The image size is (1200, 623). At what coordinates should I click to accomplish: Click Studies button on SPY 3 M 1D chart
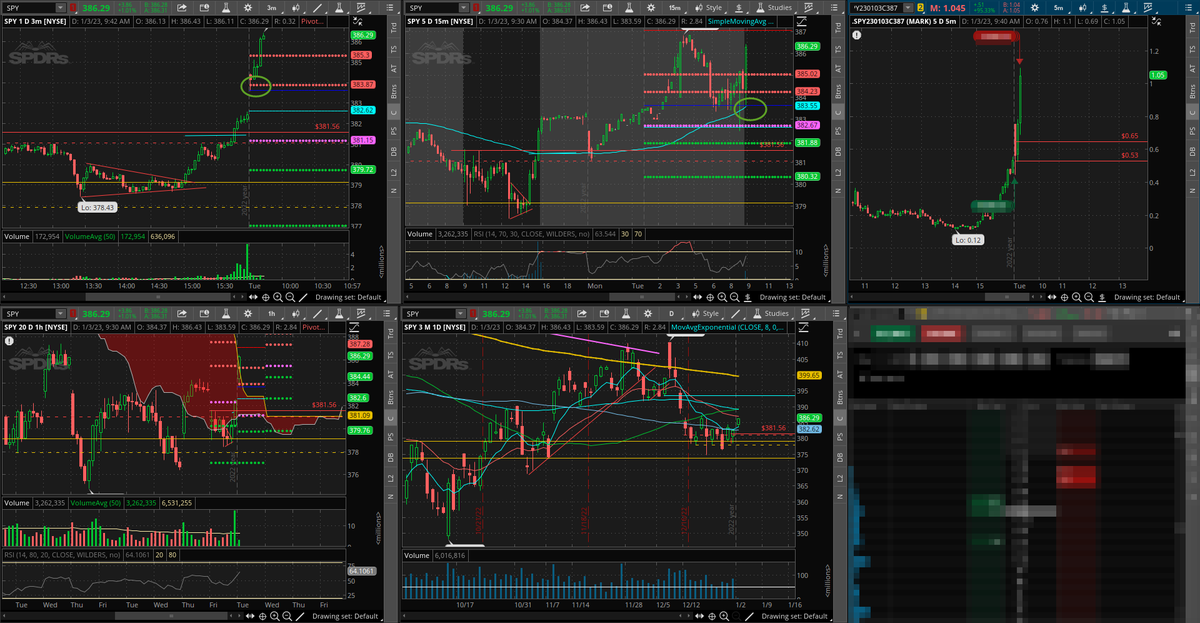pos(773,313)
